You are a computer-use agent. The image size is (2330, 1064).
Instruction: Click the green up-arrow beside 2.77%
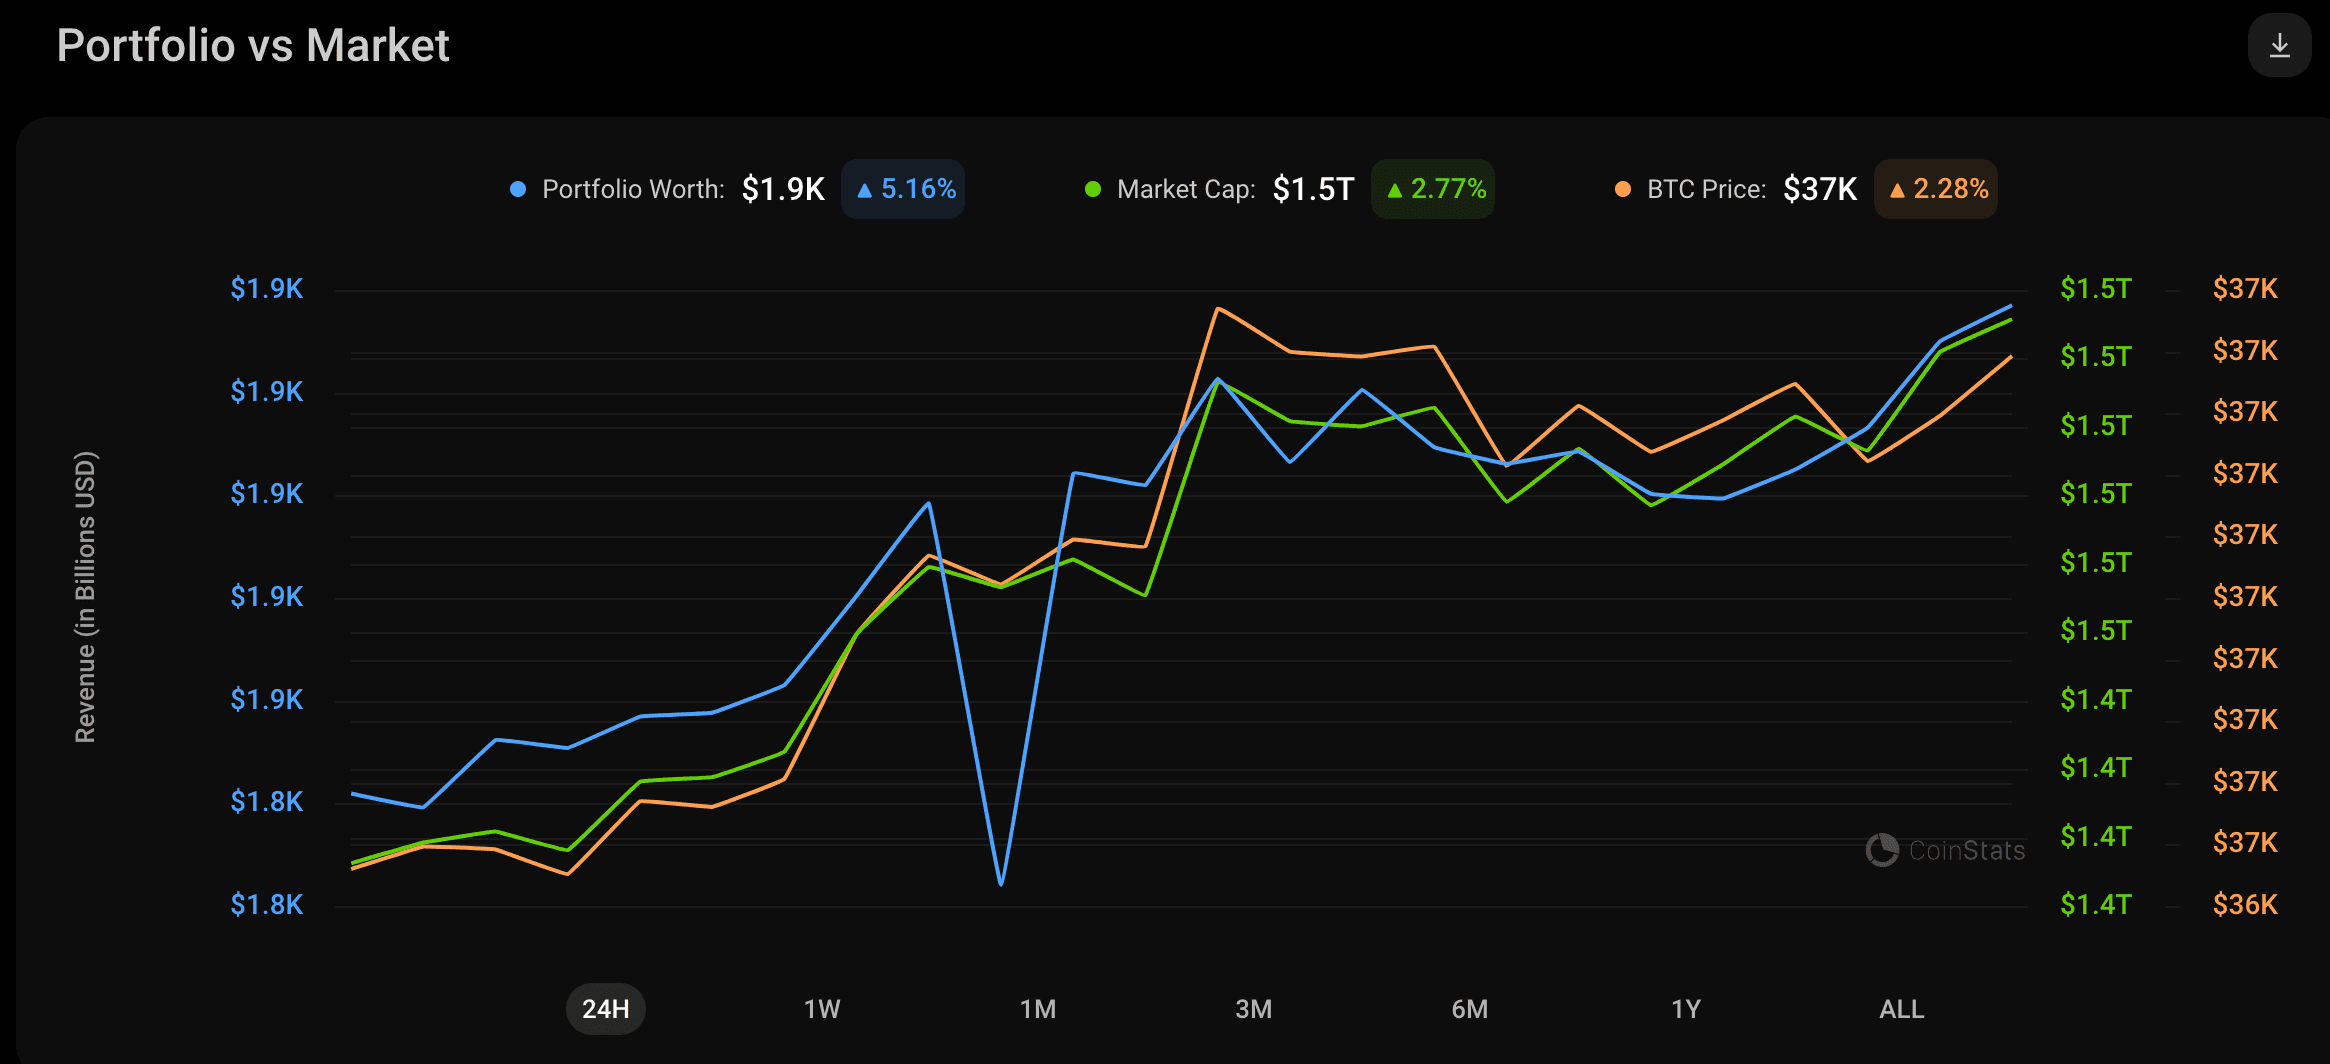pos(1395,190)
